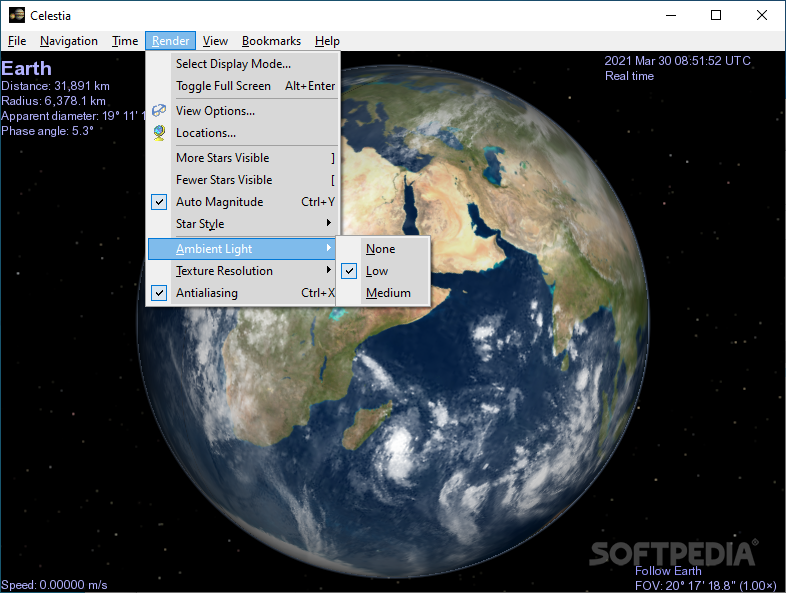Image resolution: width=786 pixels, height=593 pixels.
Task: Open the Help menu
Action: click(x=327, y=41)
